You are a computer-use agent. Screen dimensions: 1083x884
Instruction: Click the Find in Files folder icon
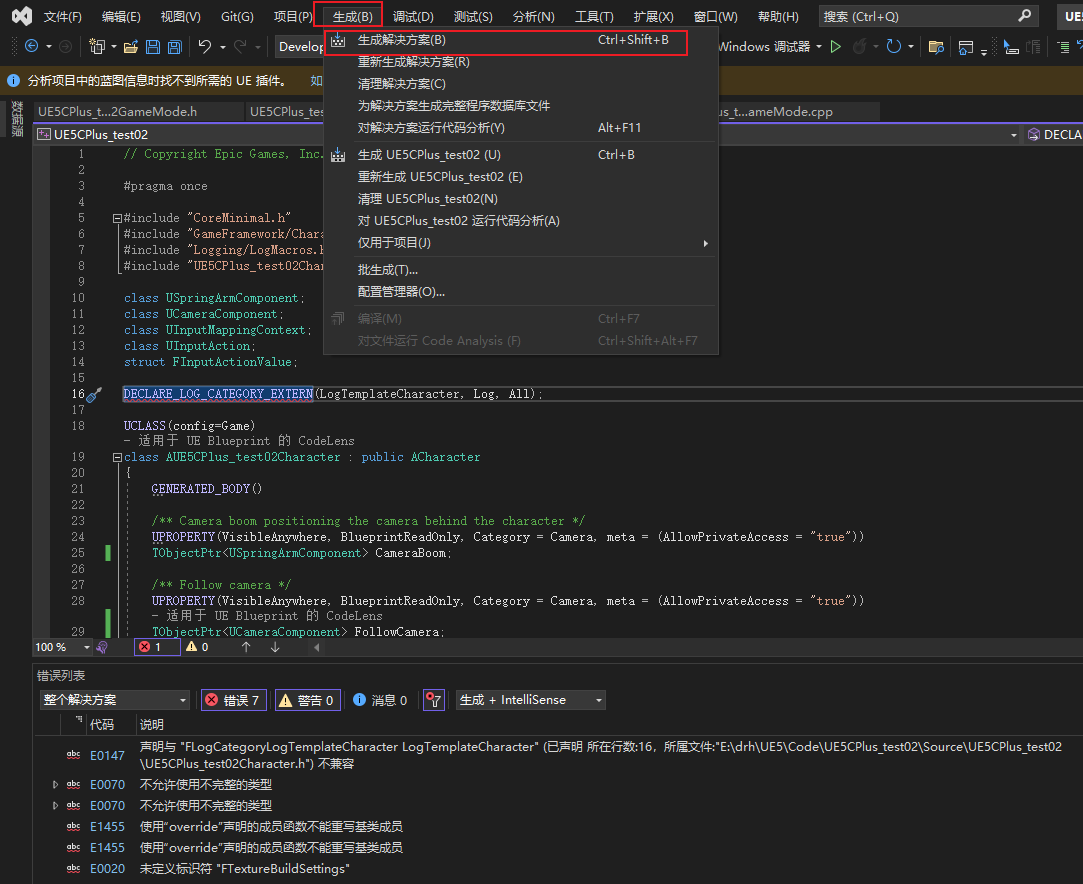point(936,47)
